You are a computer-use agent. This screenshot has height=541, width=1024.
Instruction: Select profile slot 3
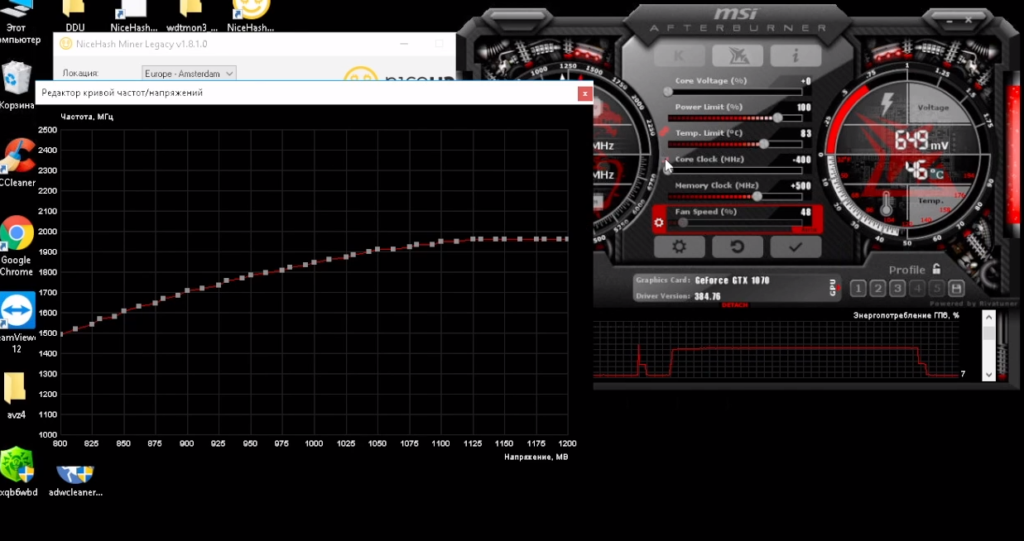897,288
